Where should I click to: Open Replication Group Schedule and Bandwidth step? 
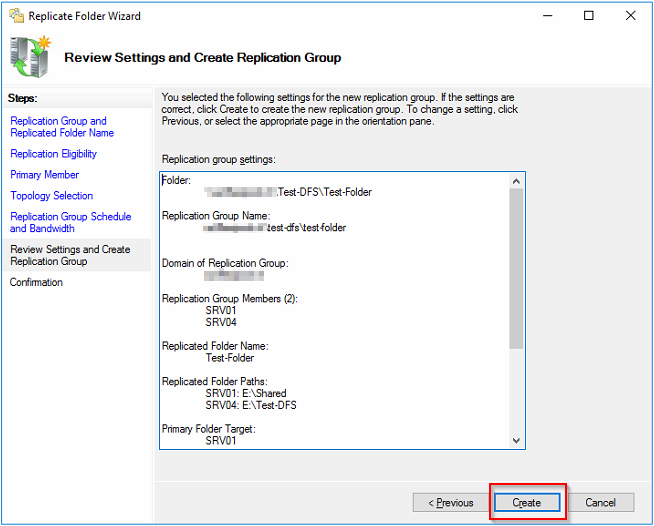click(70, 222)
